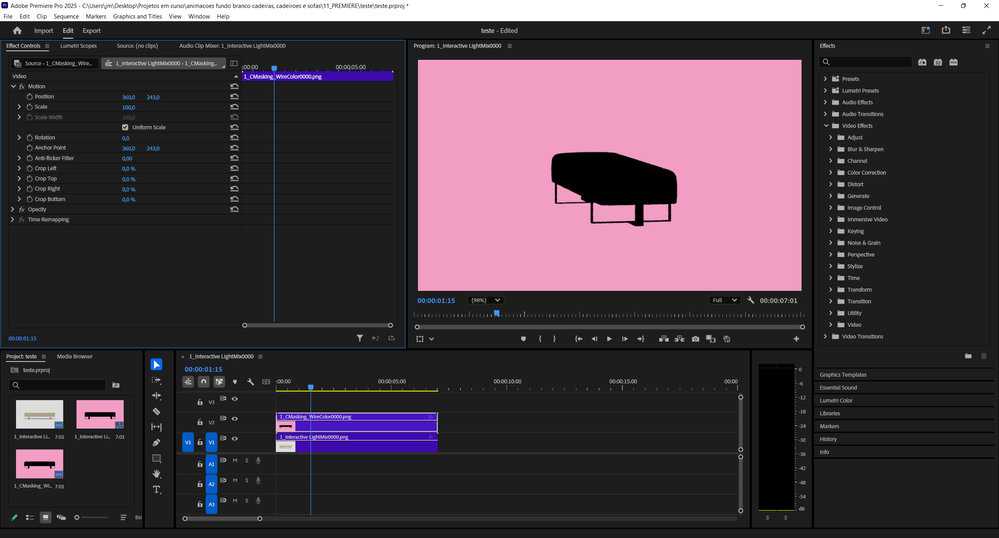Select the Slip tool
This screenshot has width=999, height=538.
tap(156, 427)
